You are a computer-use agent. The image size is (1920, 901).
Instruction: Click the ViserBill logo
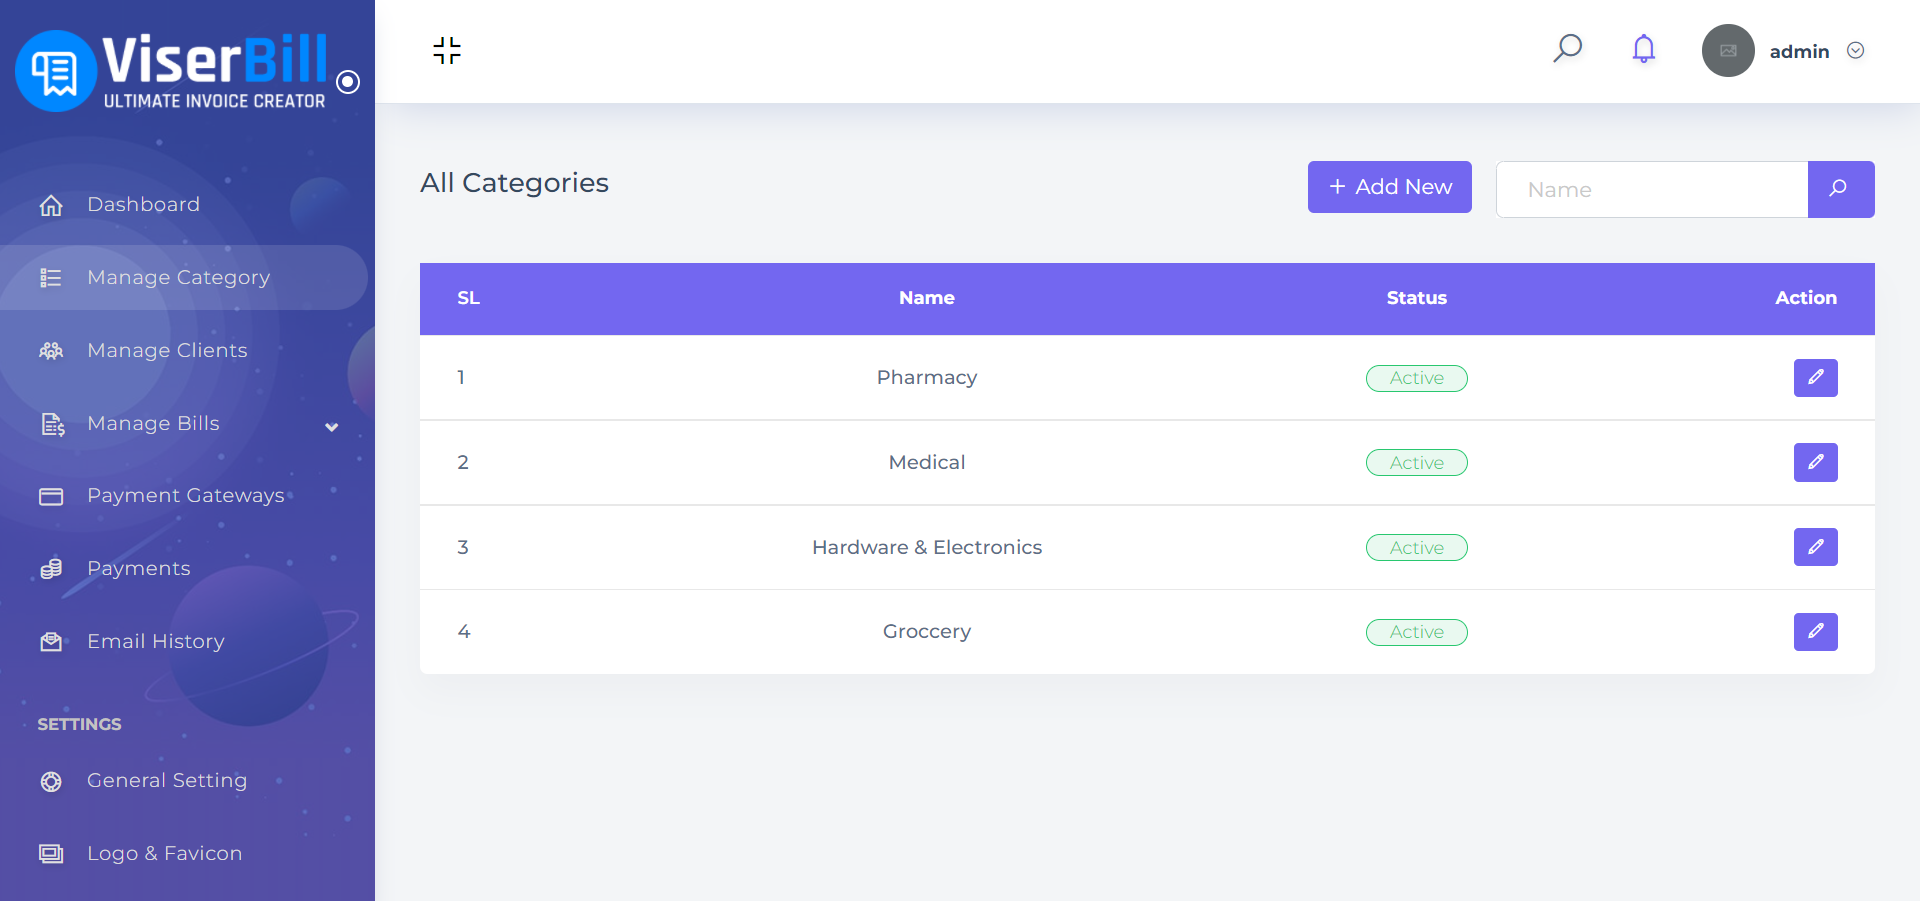pyautogui.click(x=170, y=70)
